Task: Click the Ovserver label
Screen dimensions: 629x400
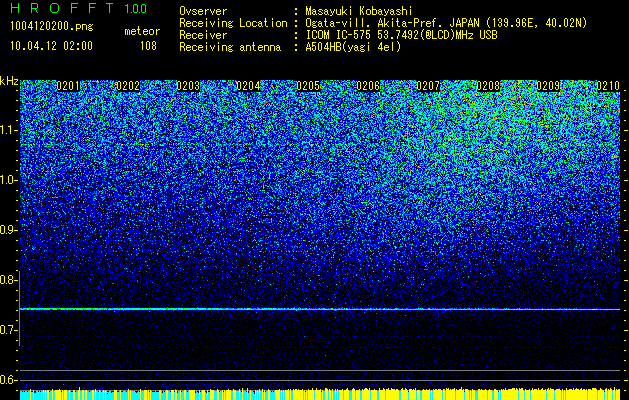Action: click(203, 11)
